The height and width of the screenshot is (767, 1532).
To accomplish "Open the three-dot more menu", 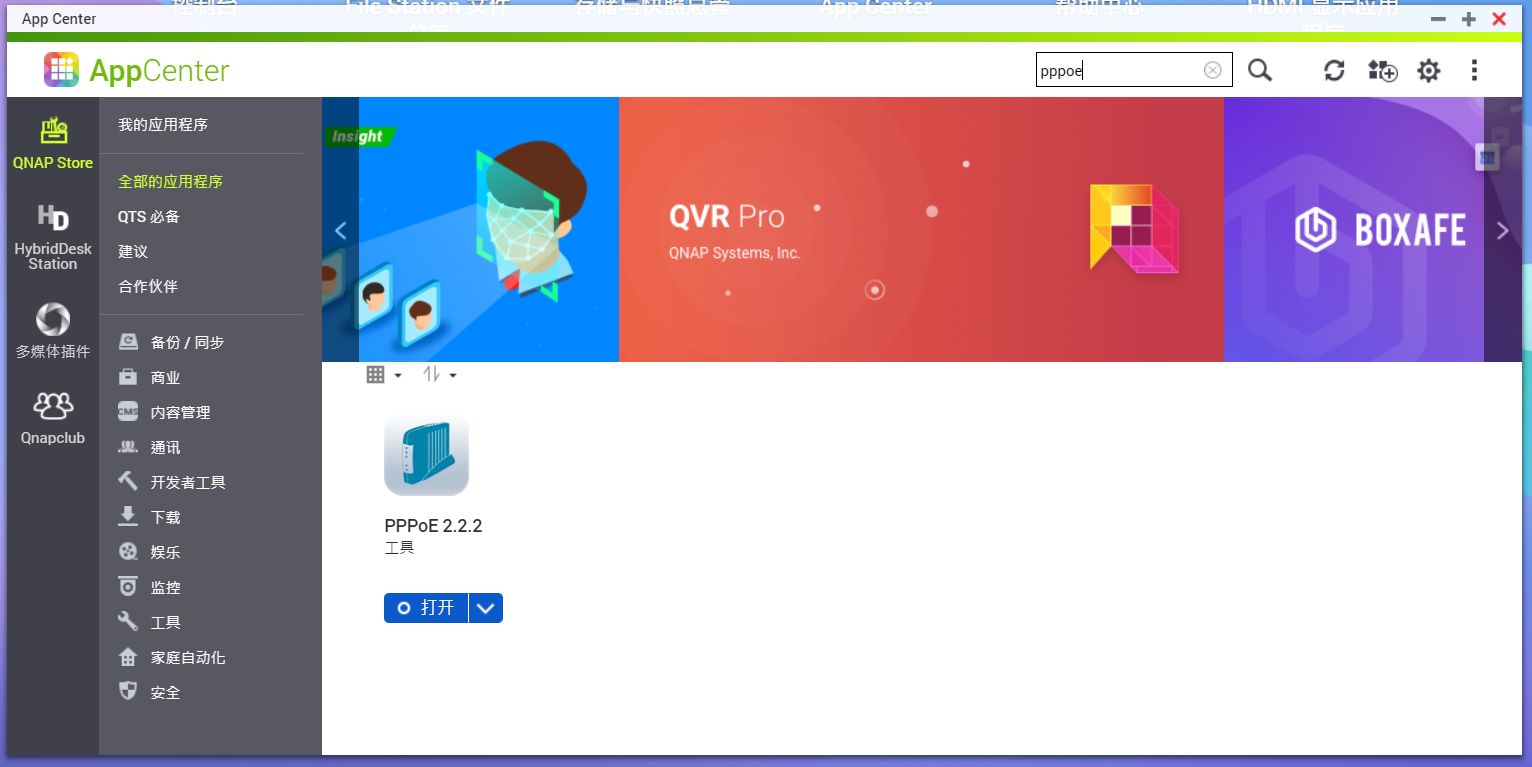I will click(1474, 70).
